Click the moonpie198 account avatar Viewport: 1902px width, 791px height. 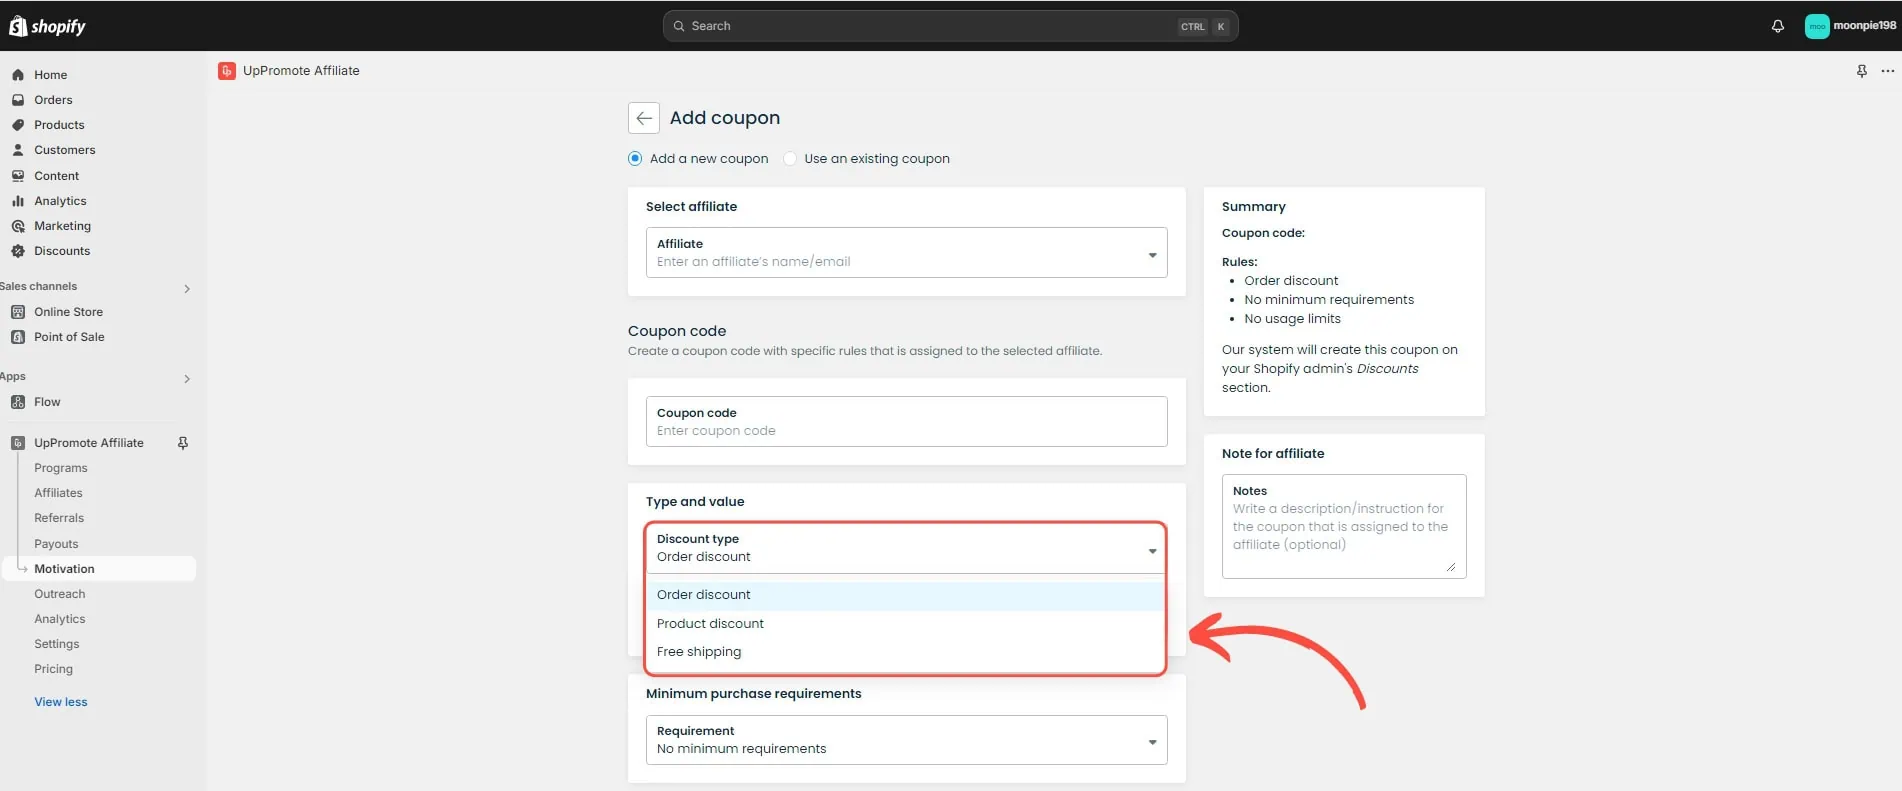1816,26
